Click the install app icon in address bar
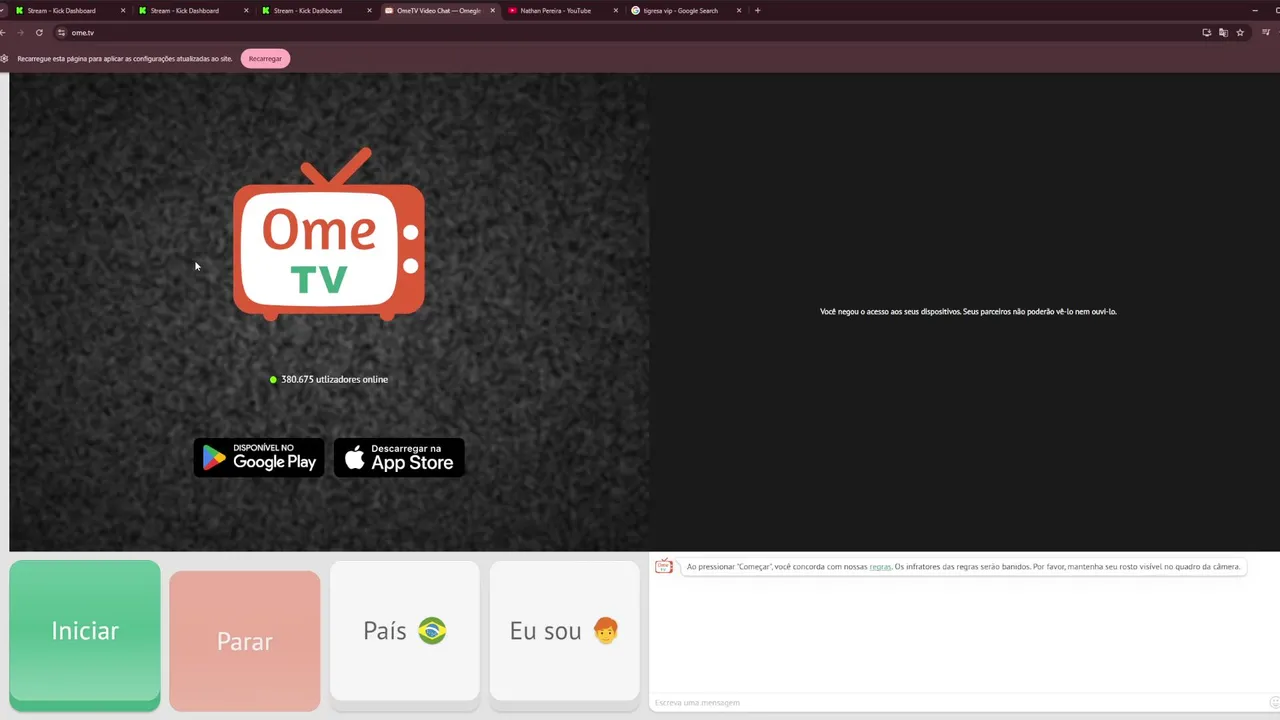This screenshot has width=1280, height=720. pos(1207,33)
